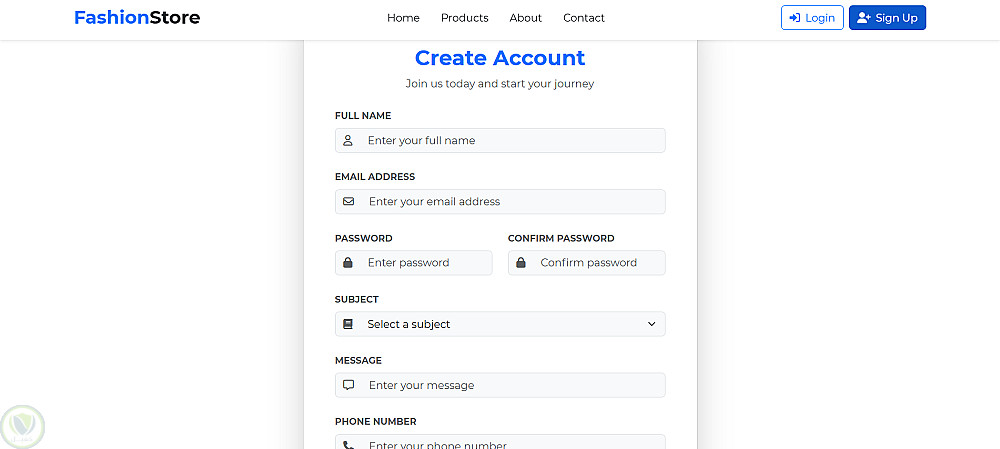
Task: Expand the Subject dropdown chevron arrow
Action: 651,324
